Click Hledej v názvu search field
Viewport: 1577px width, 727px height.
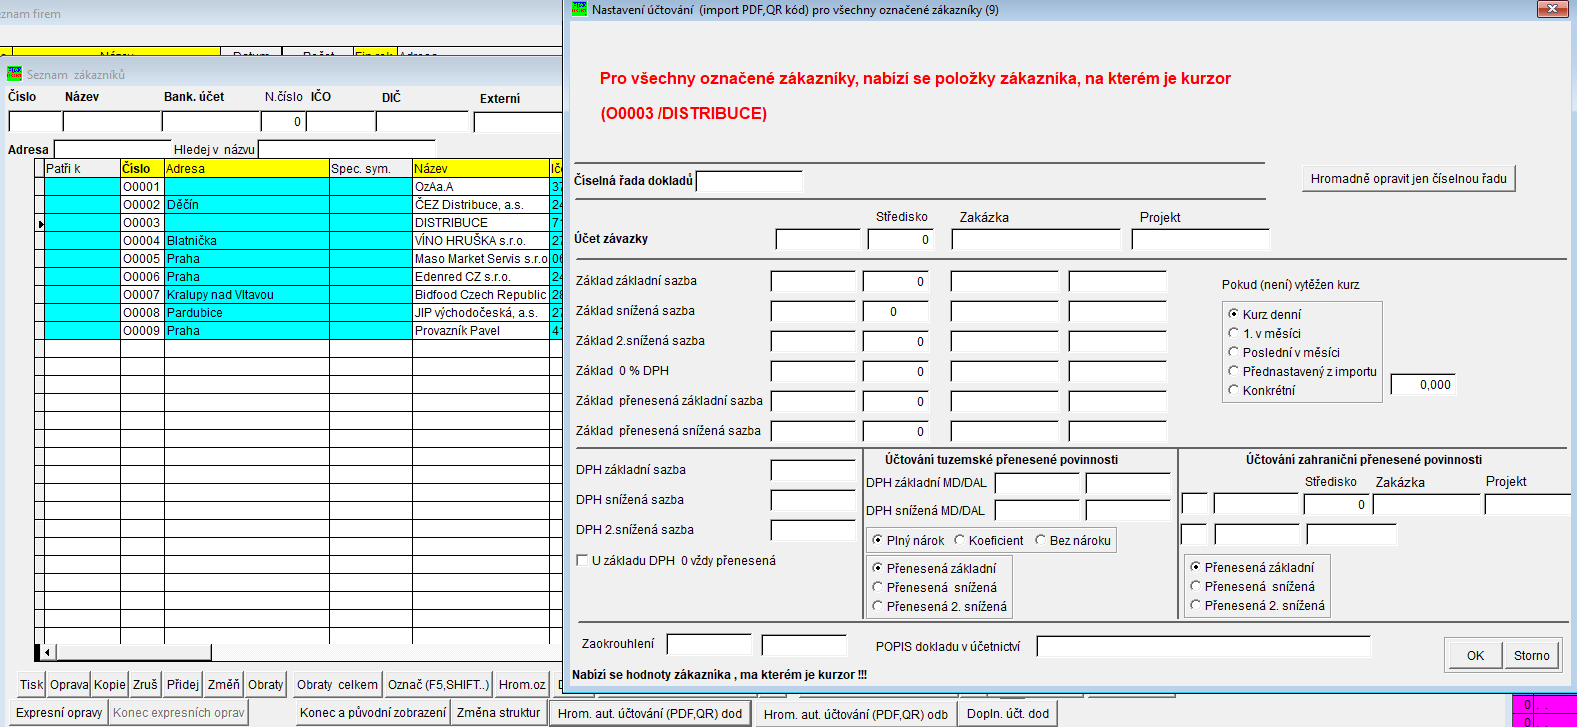coord(347,149)
